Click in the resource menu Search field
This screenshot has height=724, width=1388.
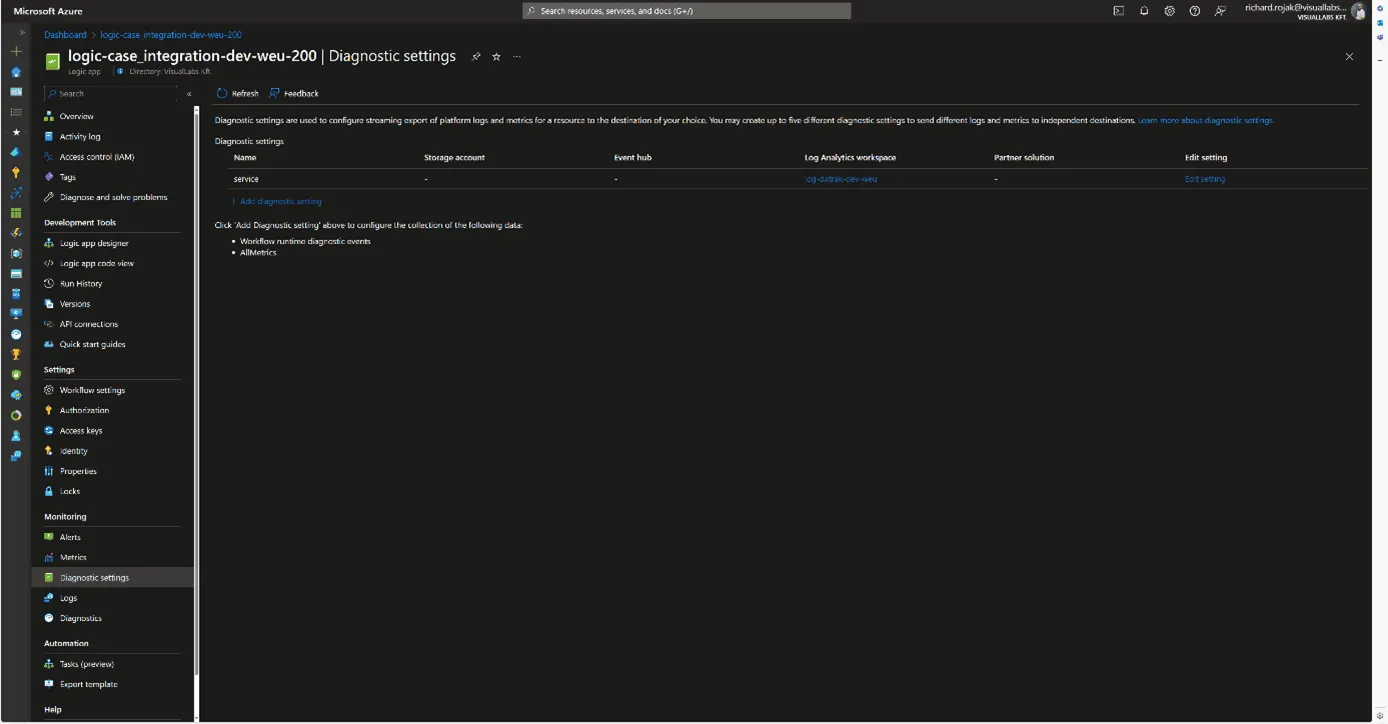[x=110, y=94]
